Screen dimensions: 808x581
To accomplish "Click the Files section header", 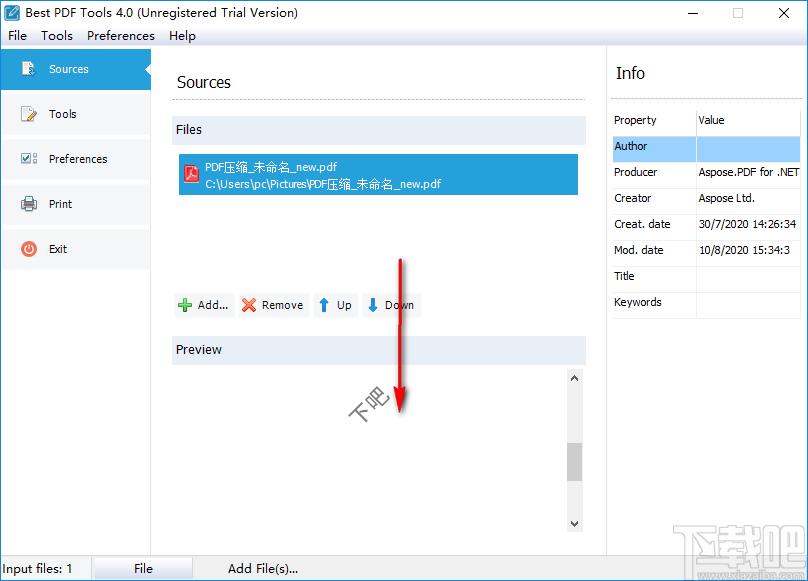I will click(379, 130).
